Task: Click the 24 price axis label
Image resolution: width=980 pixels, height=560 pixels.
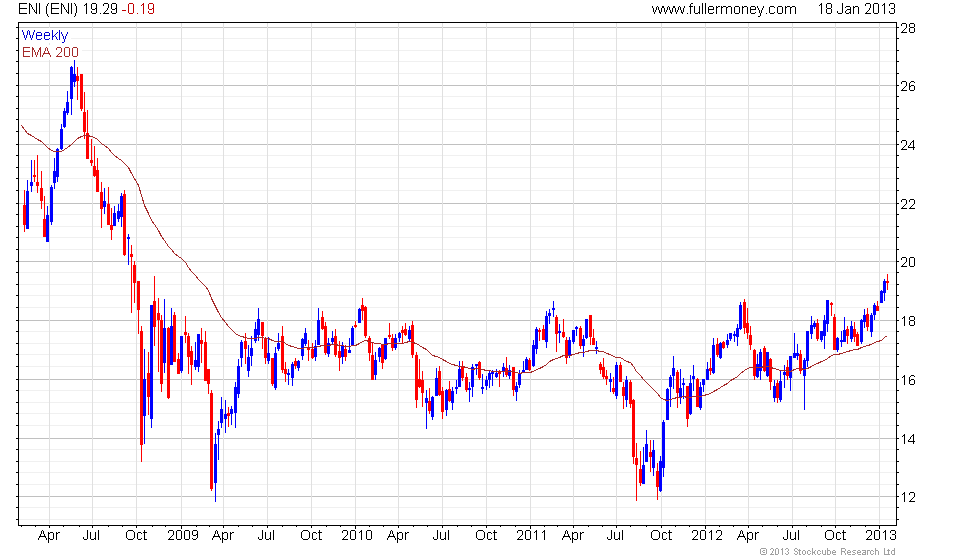Action: pyautogui.click(x=908, y=145)
